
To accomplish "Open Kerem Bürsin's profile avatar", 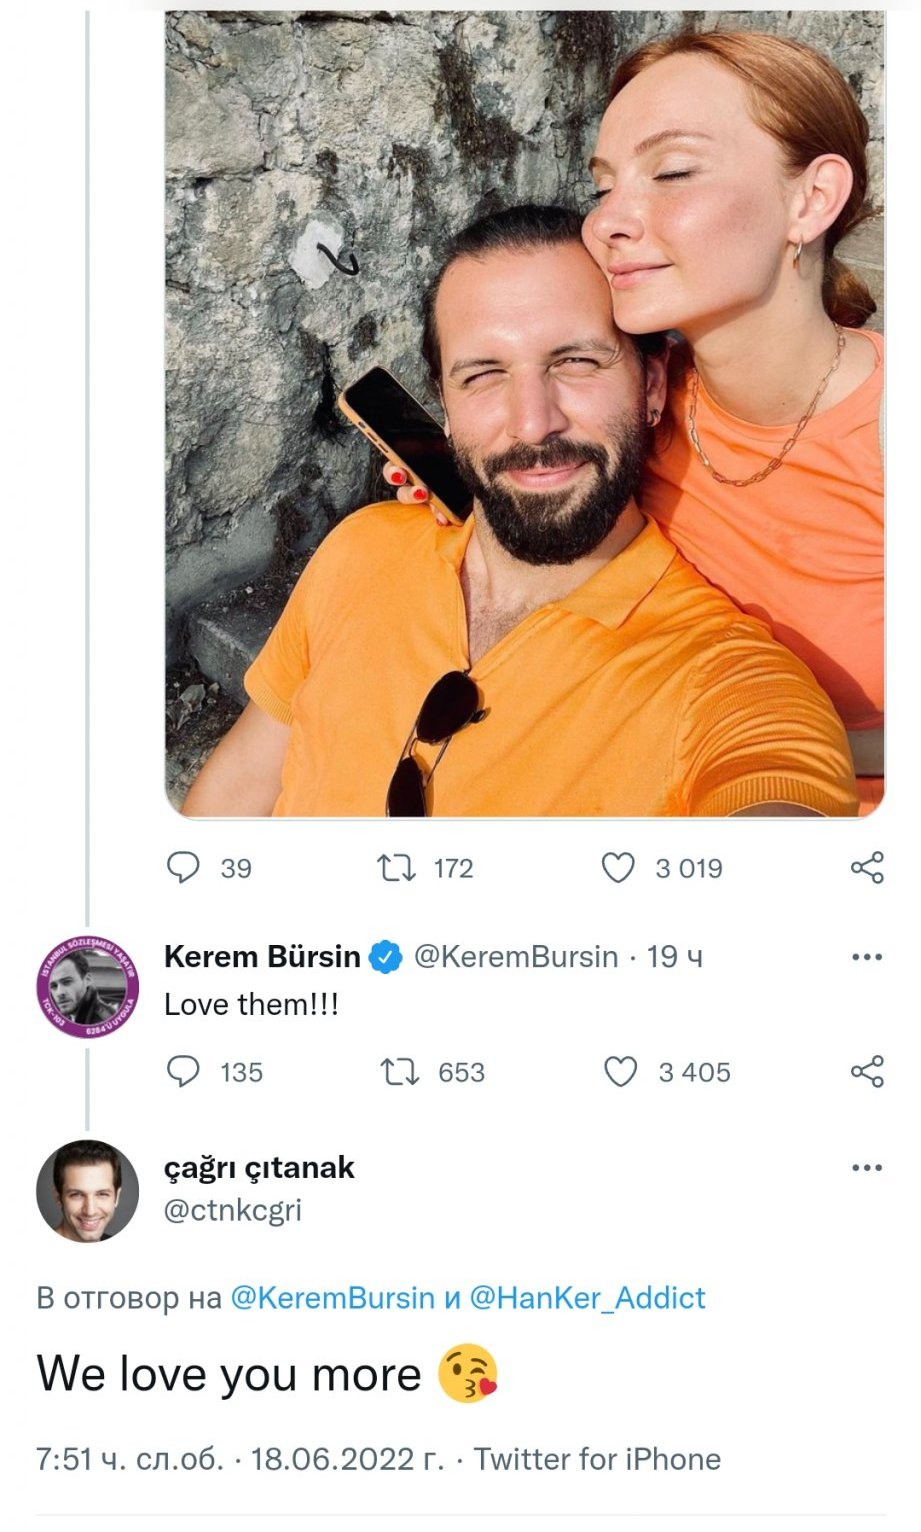I will click(x=87, y=987).
